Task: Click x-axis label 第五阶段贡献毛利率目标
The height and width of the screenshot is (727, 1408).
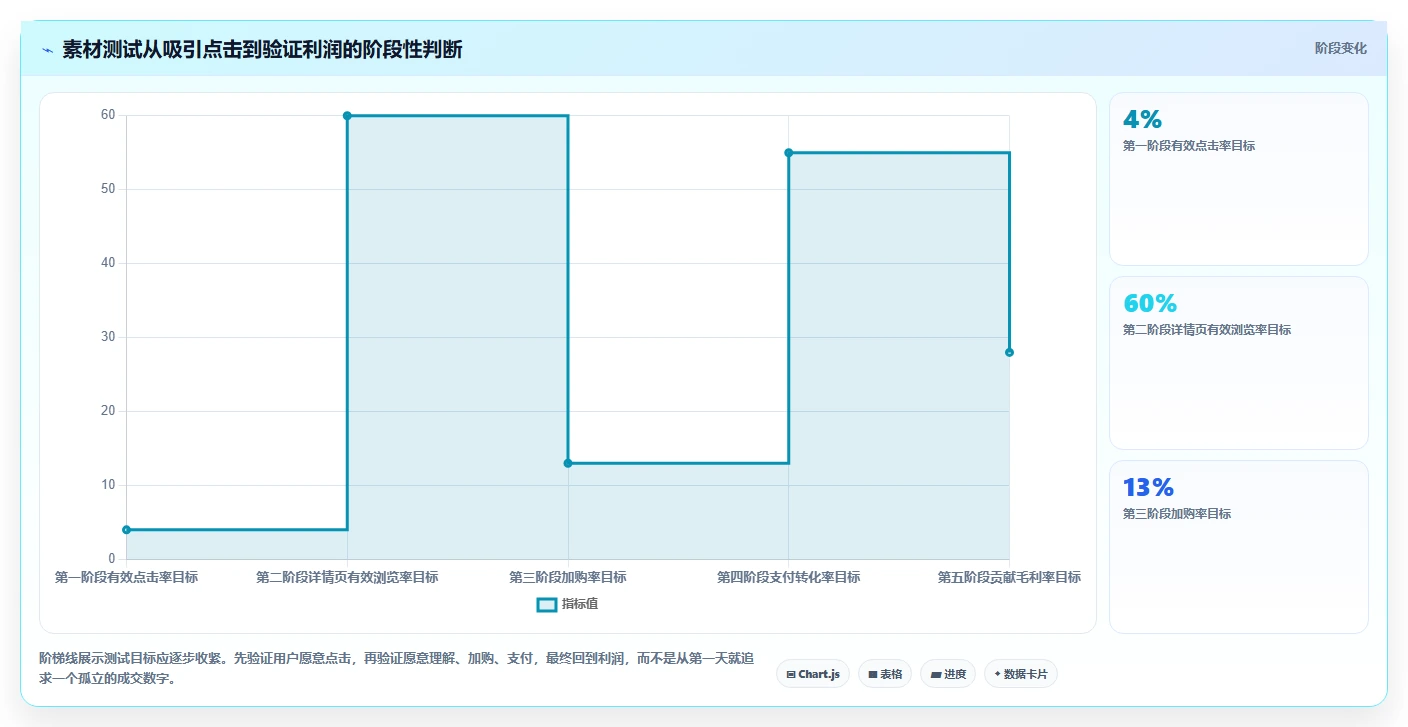Action: point(1009,577)
